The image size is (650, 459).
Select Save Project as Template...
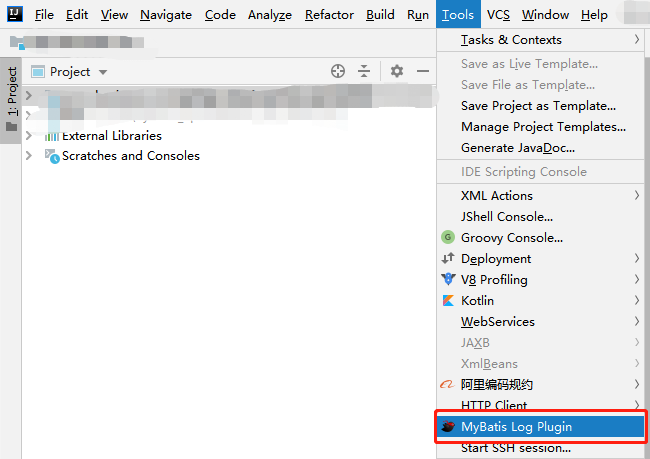[541, 106]
